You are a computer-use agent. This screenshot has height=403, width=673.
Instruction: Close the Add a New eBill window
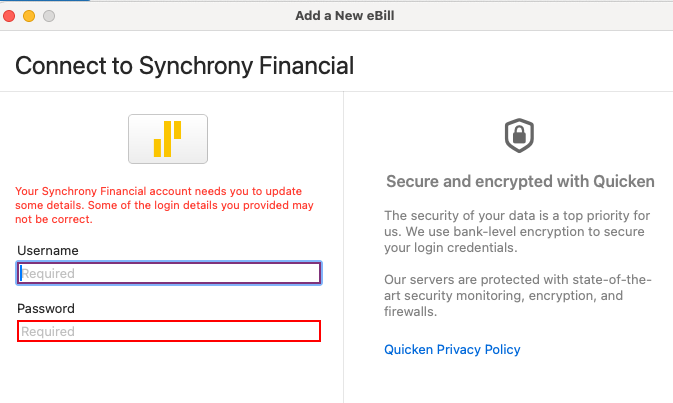(10, 16)
